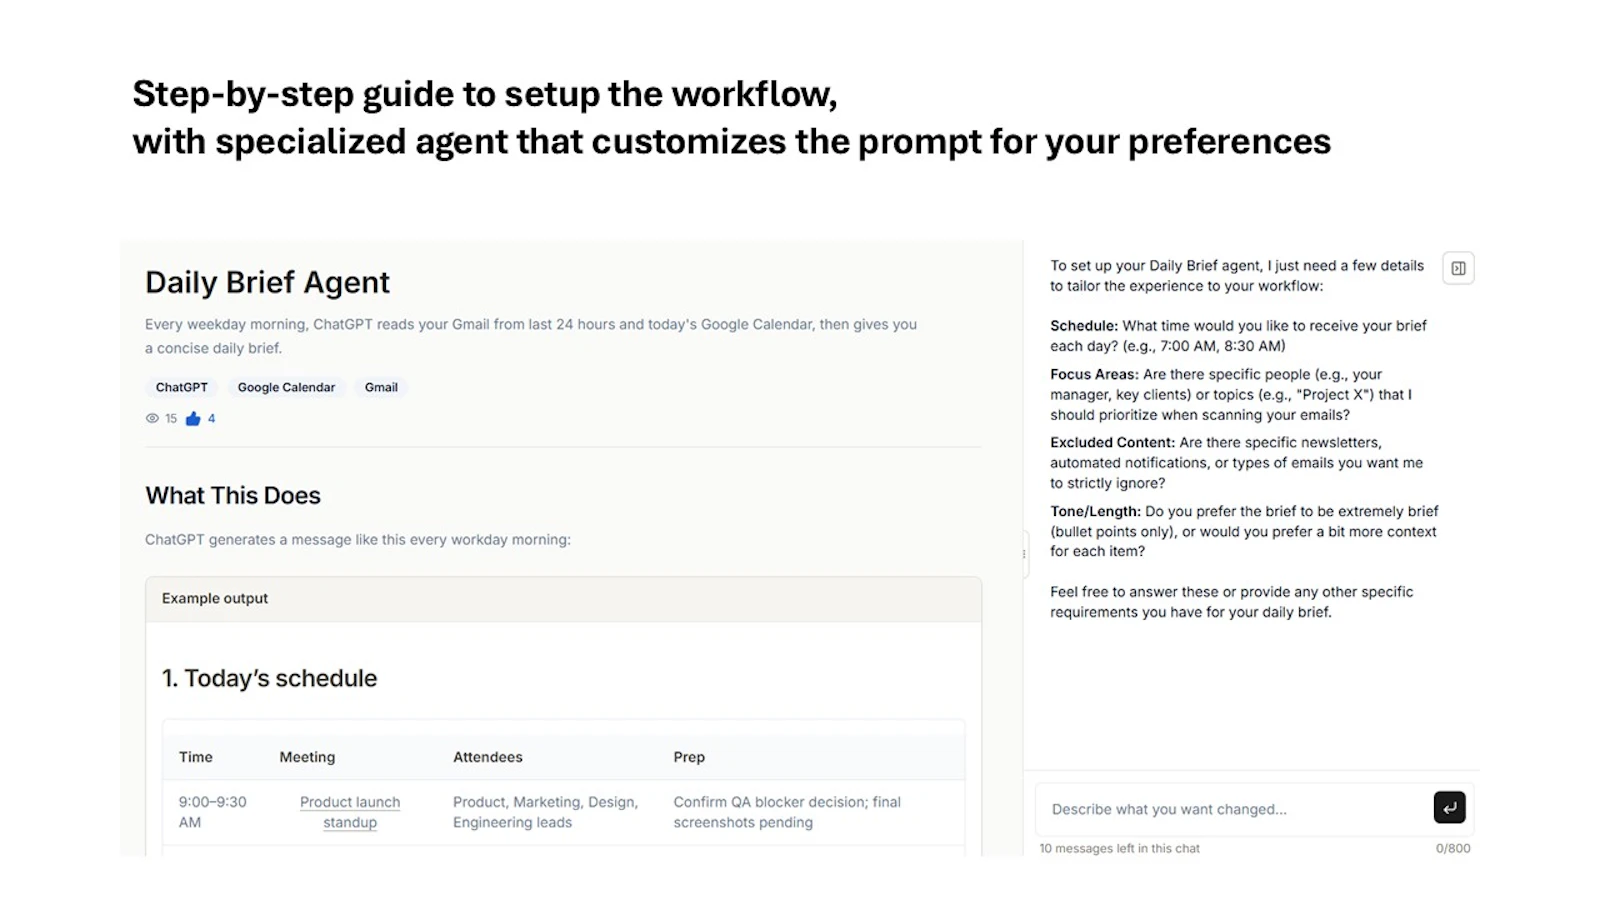This screenshot has width=1600, height=900.
Task: Click the eye views icon
Action: (152, 419)
